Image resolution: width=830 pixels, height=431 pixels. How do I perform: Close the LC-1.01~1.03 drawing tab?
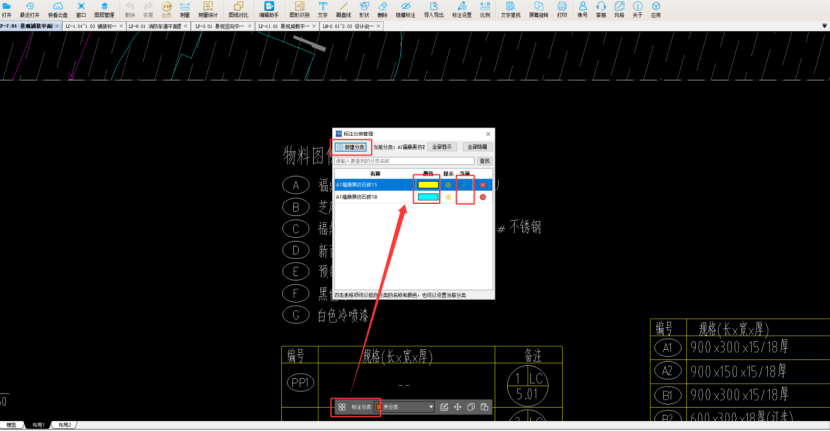coord(121,26)
